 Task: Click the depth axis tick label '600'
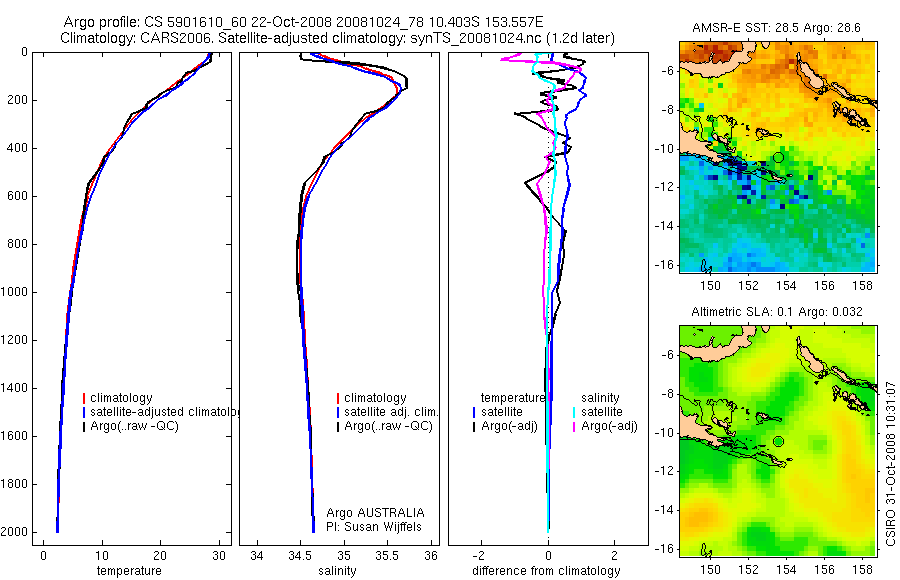click(x=20, y=196)
